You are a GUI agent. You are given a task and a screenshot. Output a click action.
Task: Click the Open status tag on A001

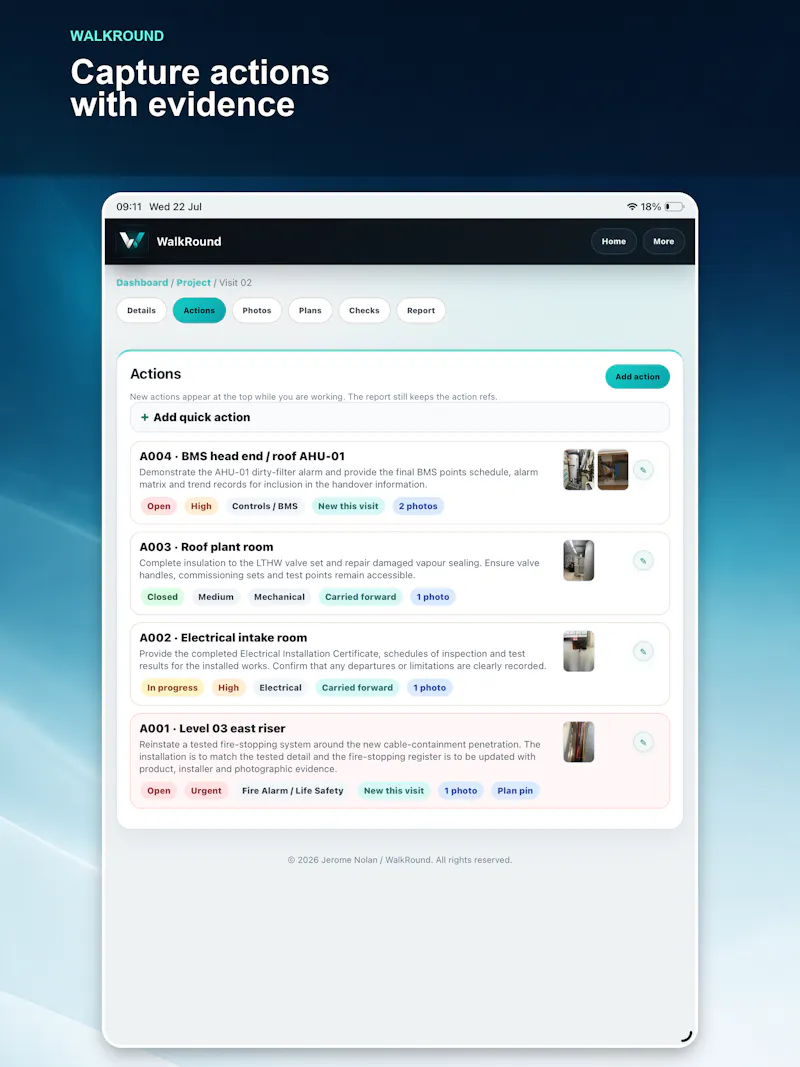pyautogui.click(x=159, y=791)
